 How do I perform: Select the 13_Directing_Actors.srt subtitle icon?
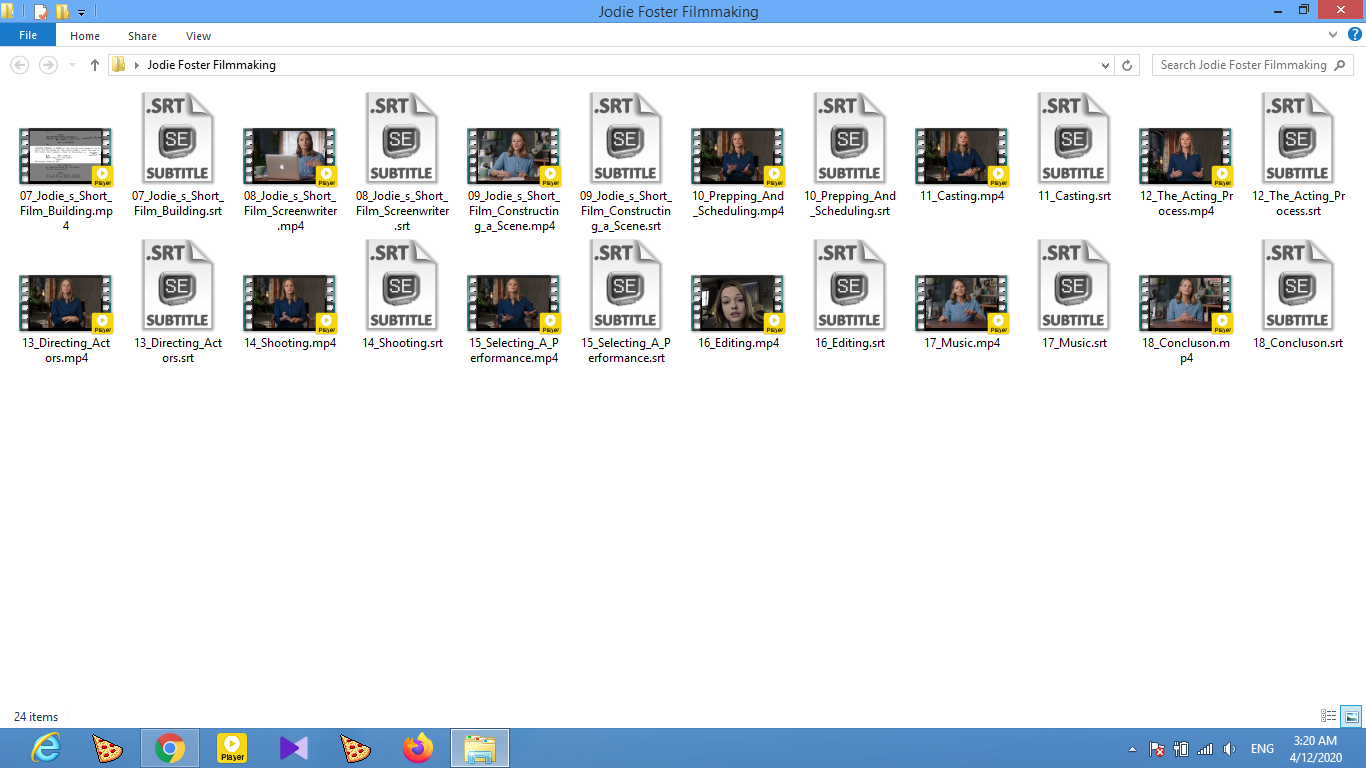tap(178, 287)
